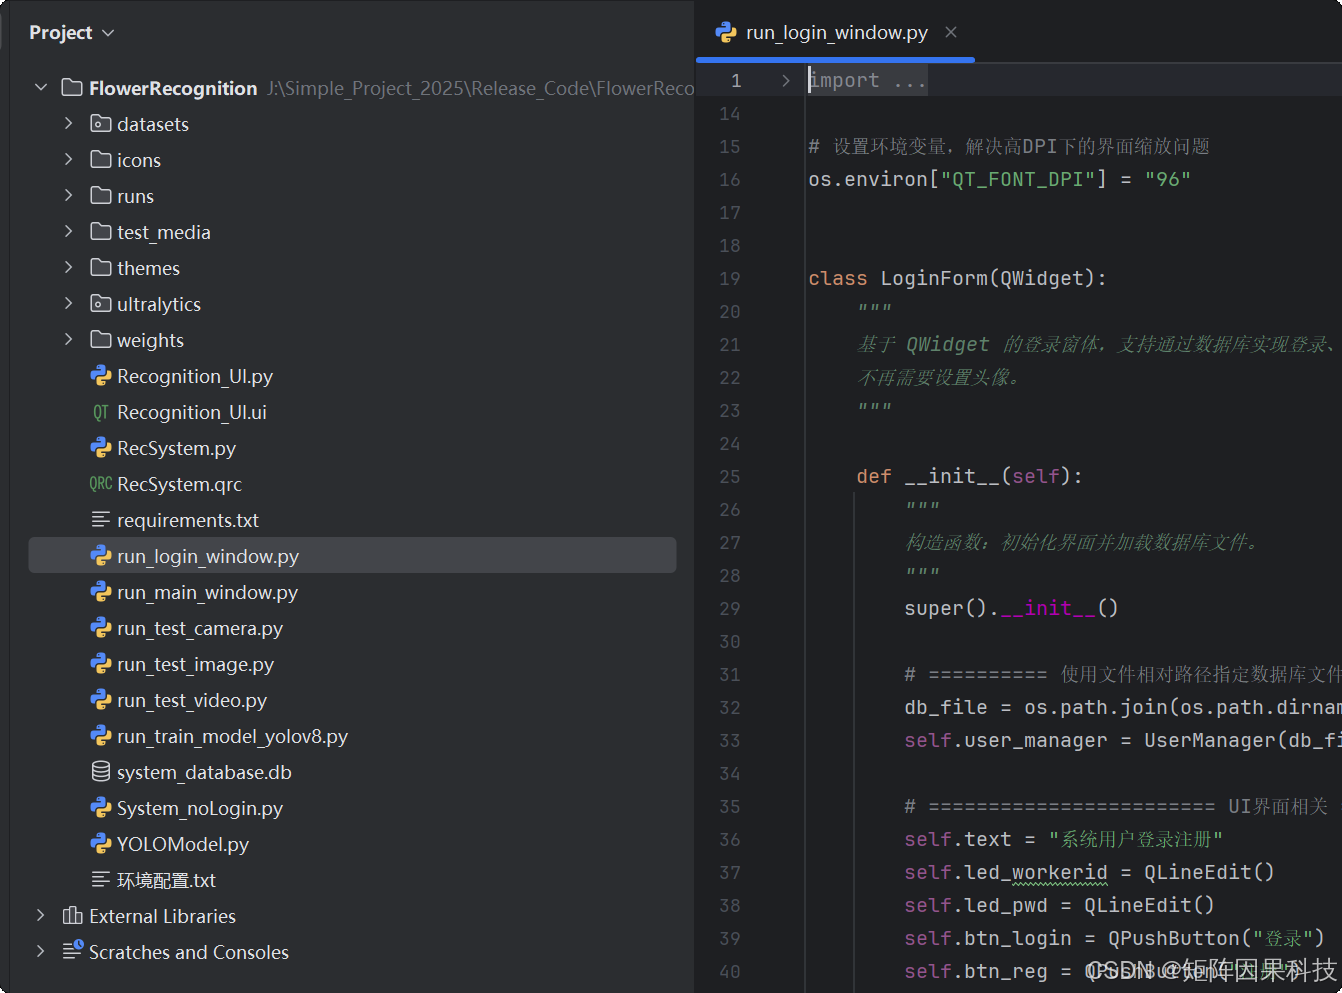Click the Scratches and Consoles icon
This screenshot has height=993, width=1342.
(x=72, y=952)
